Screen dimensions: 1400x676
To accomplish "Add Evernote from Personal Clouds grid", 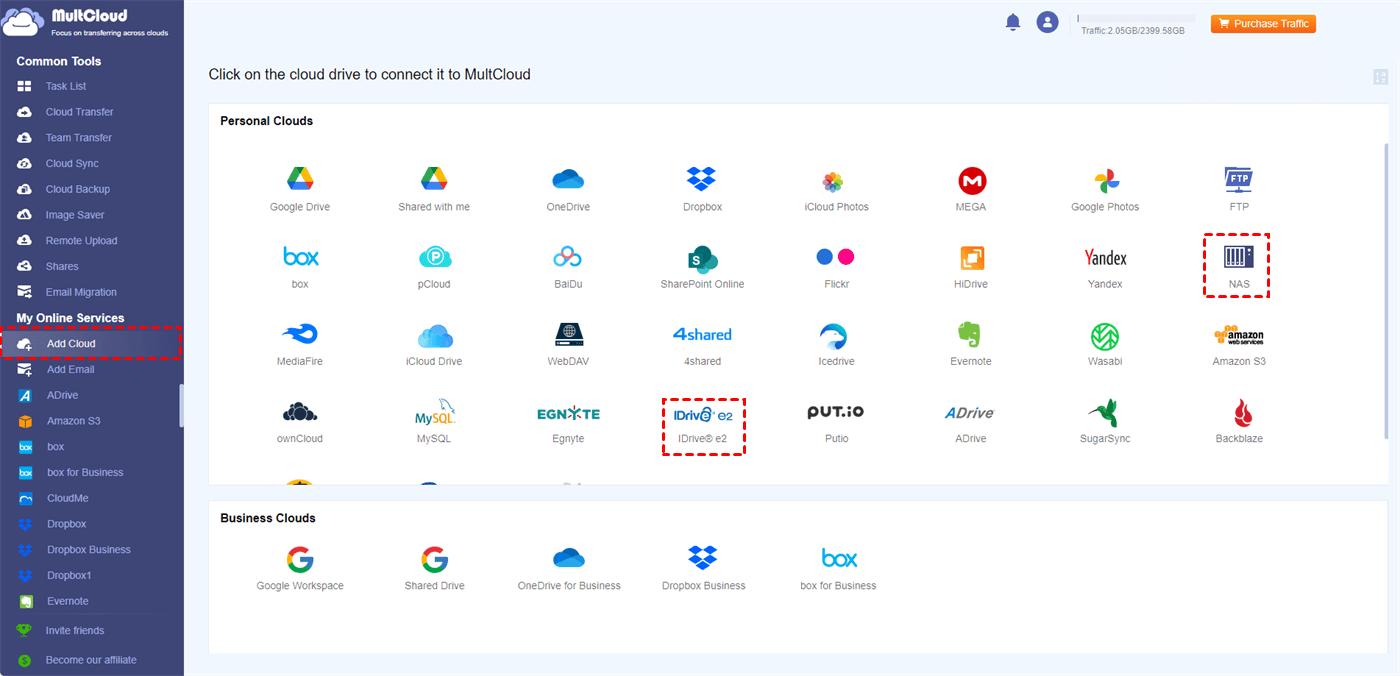I will click(969, 334).
